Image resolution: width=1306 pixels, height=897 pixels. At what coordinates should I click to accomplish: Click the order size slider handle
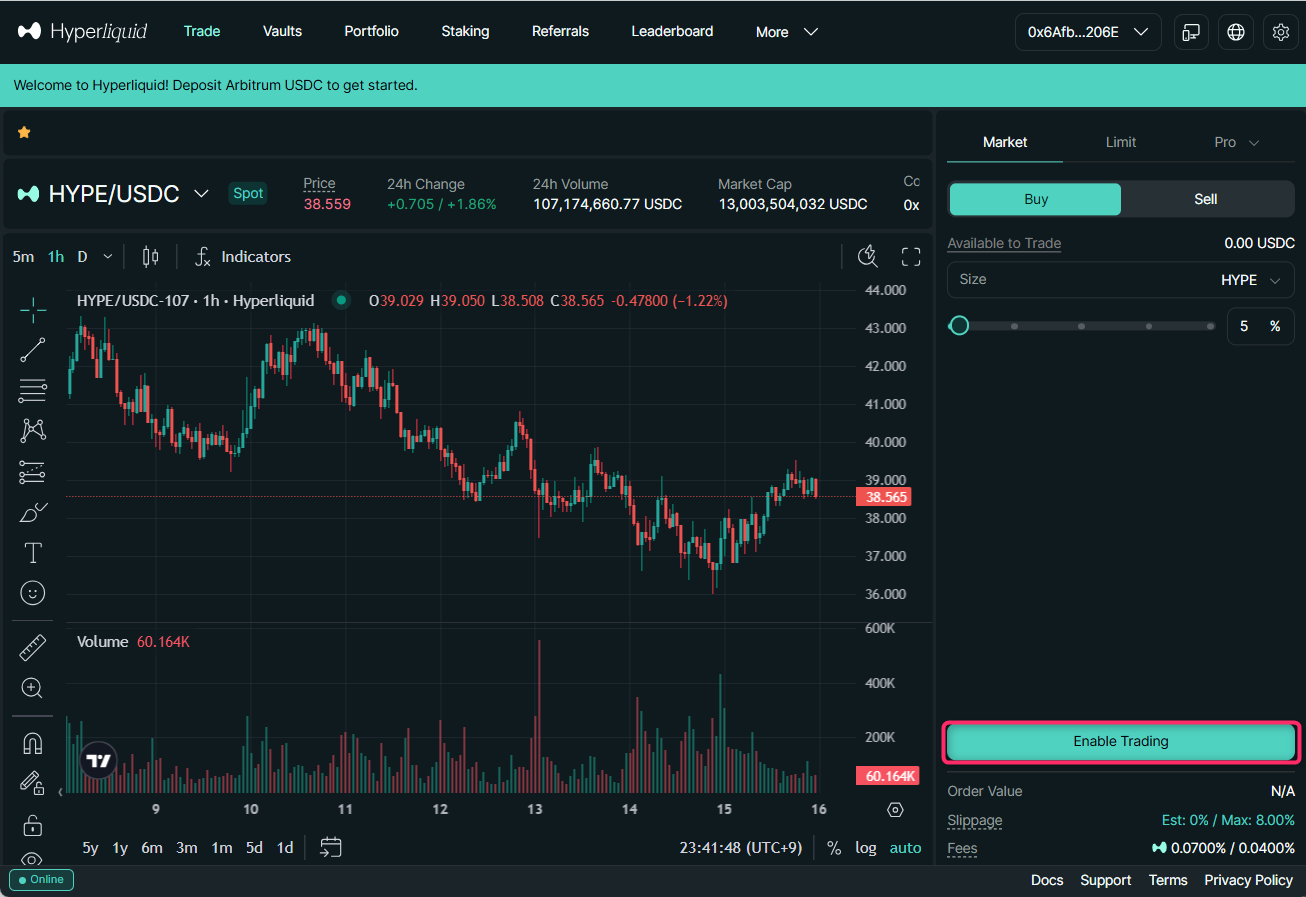tap(958, 325)
